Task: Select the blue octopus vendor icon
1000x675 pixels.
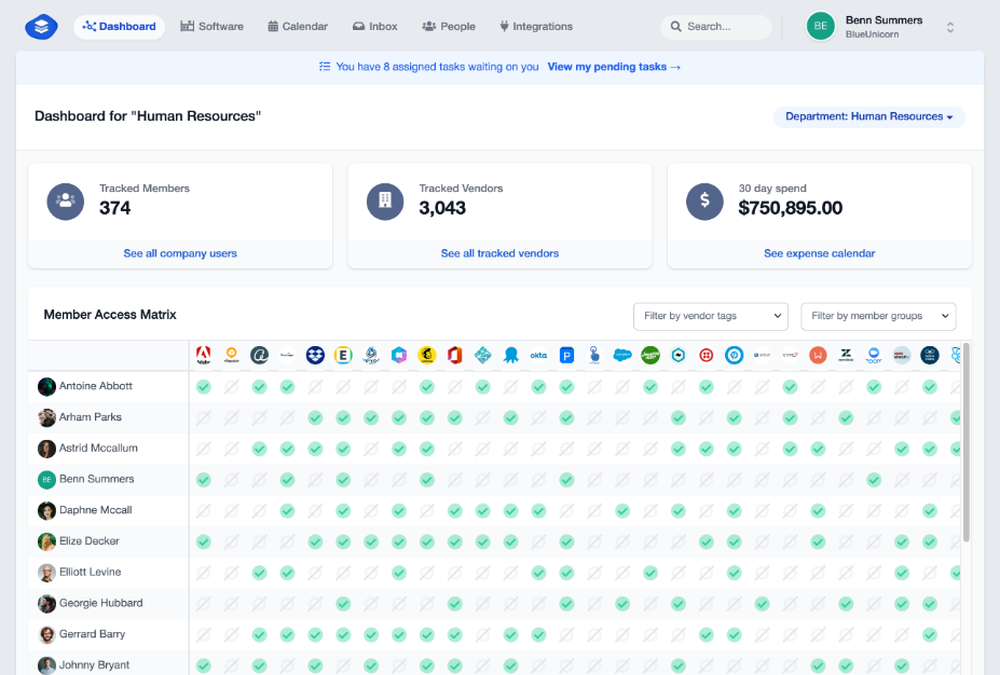Action: click(x=511, y=355)
